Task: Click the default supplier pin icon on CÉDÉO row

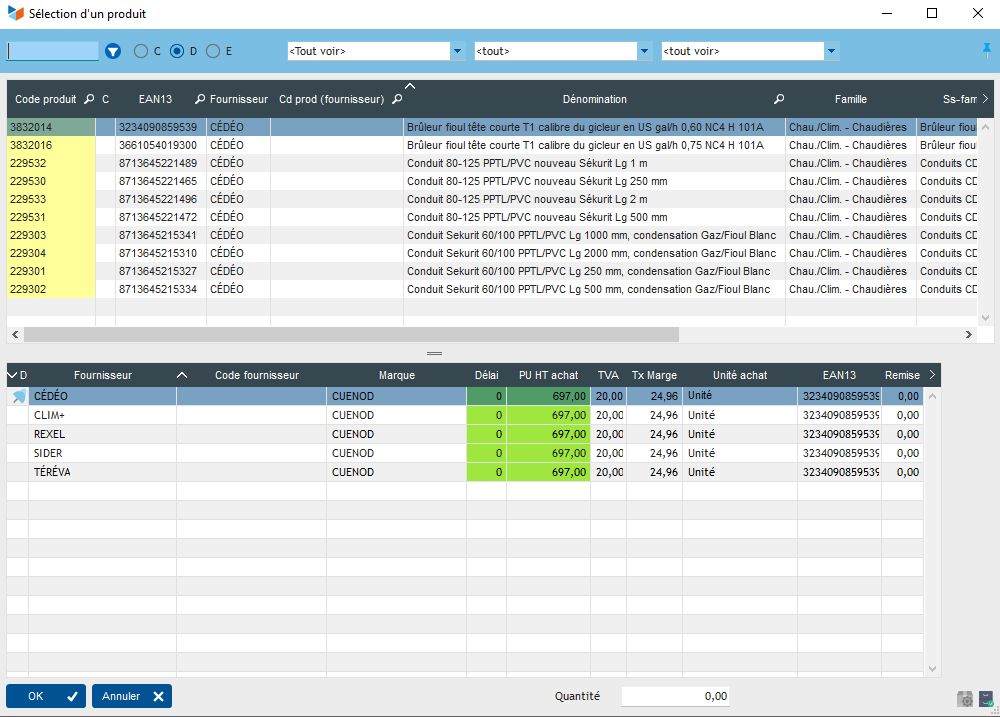Action: click(x=18, y=397)
